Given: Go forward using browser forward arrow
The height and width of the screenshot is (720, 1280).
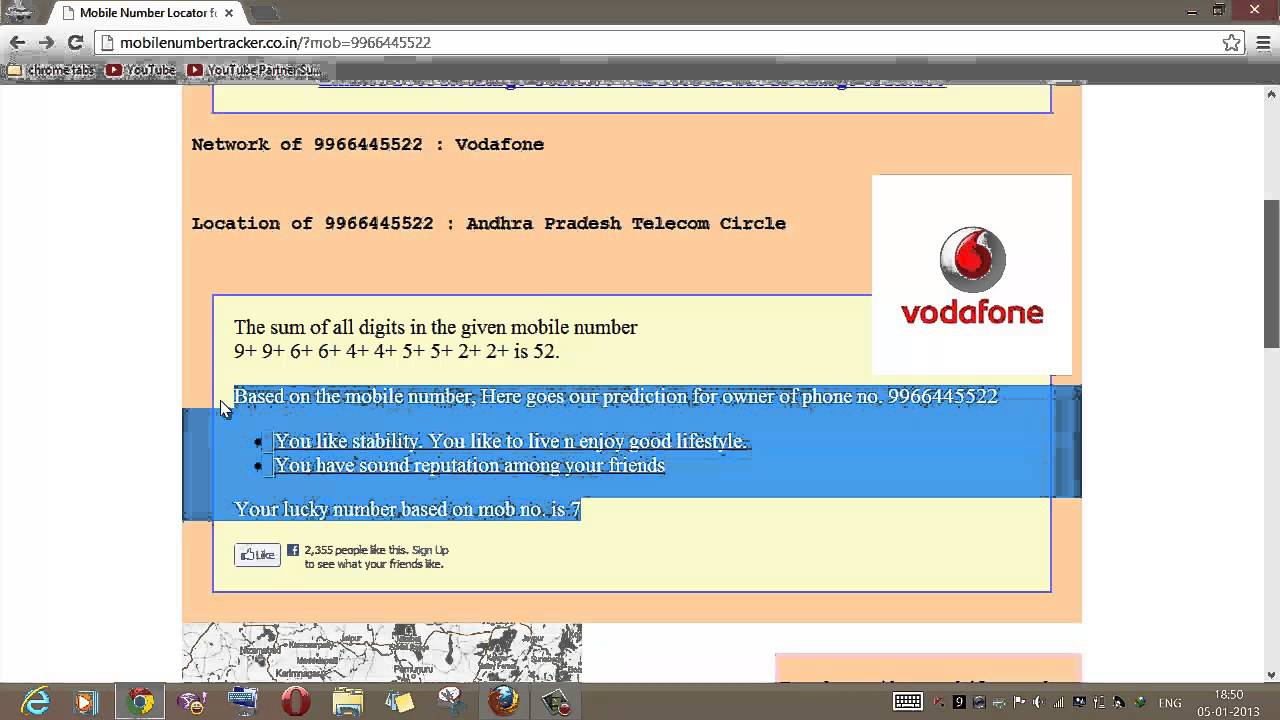Looking at the screenshot, I should [46, 43].
